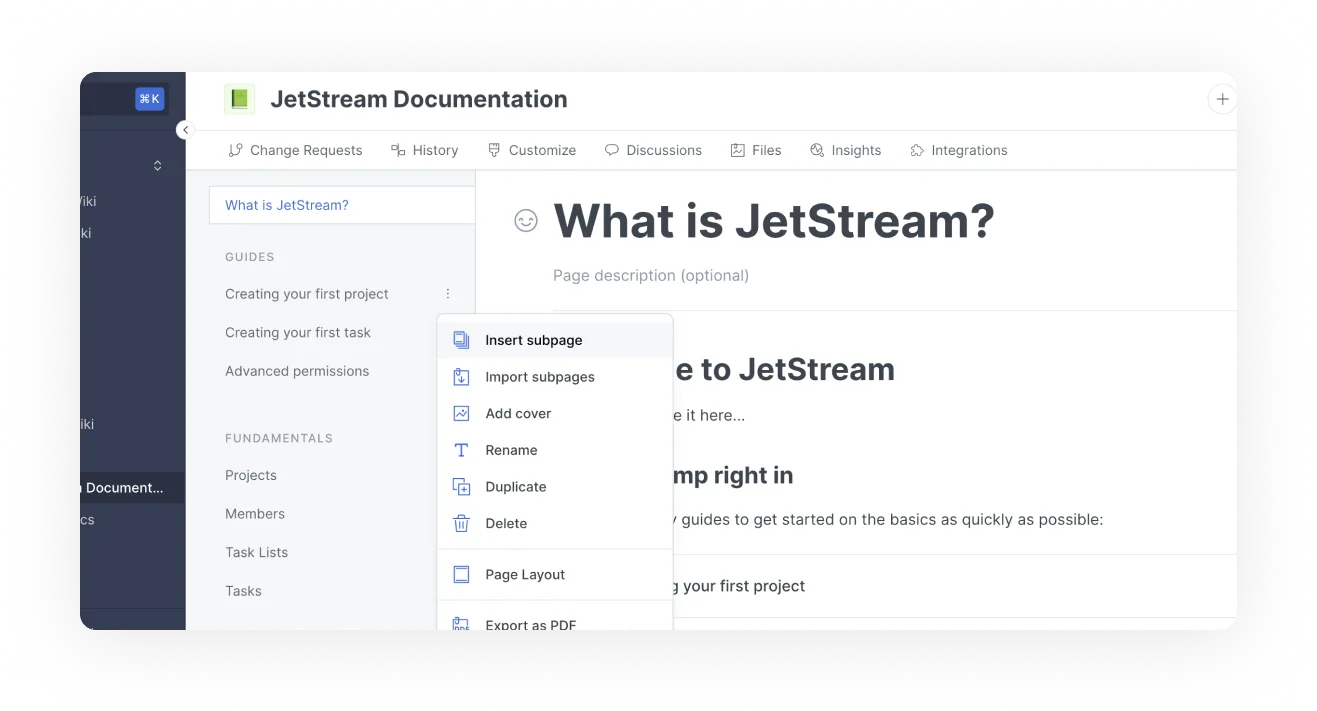Click the Duplicate icon
1317x711 pixels.
coord(461,487)
